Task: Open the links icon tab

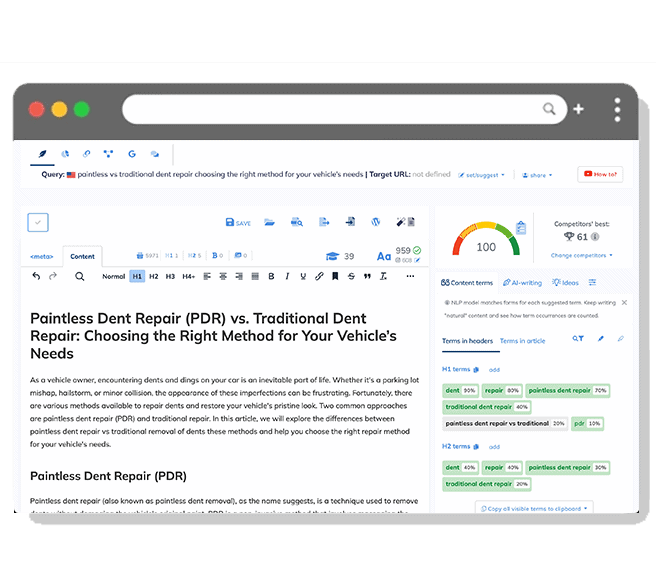Action: [86, 154]
